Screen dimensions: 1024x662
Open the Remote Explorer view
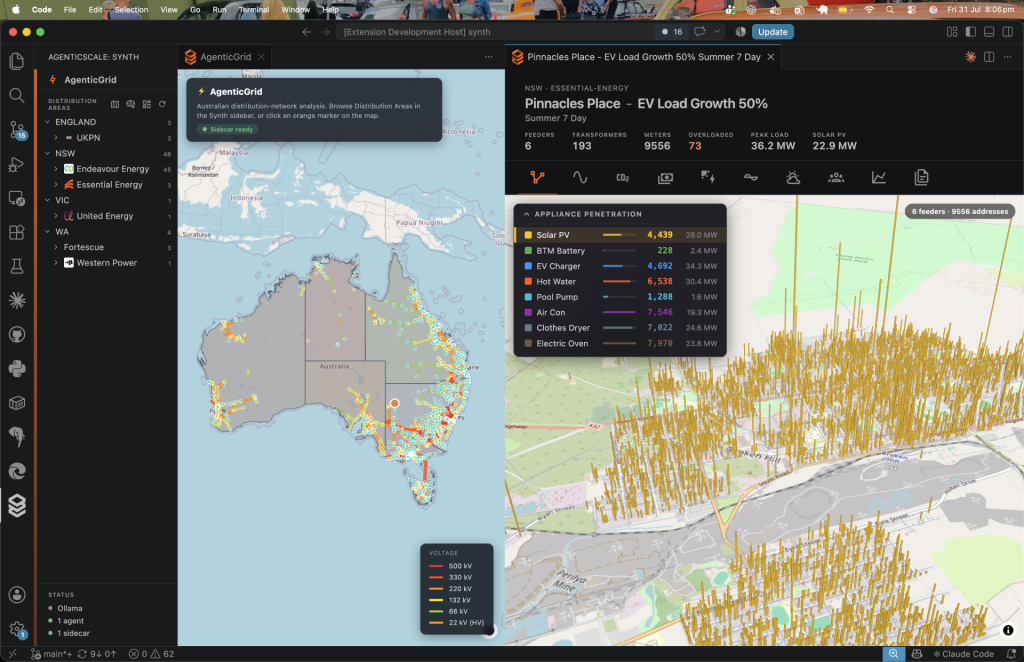[x=17, y=198]
